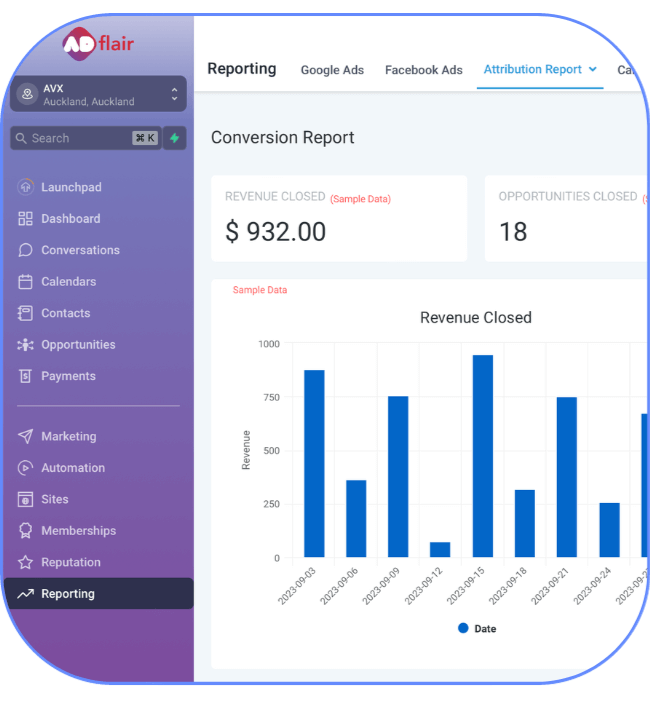Click the ⌘K shortcut badge
Image resolution: width=650 pixels, height=707 pixels.
coord(145,138)
